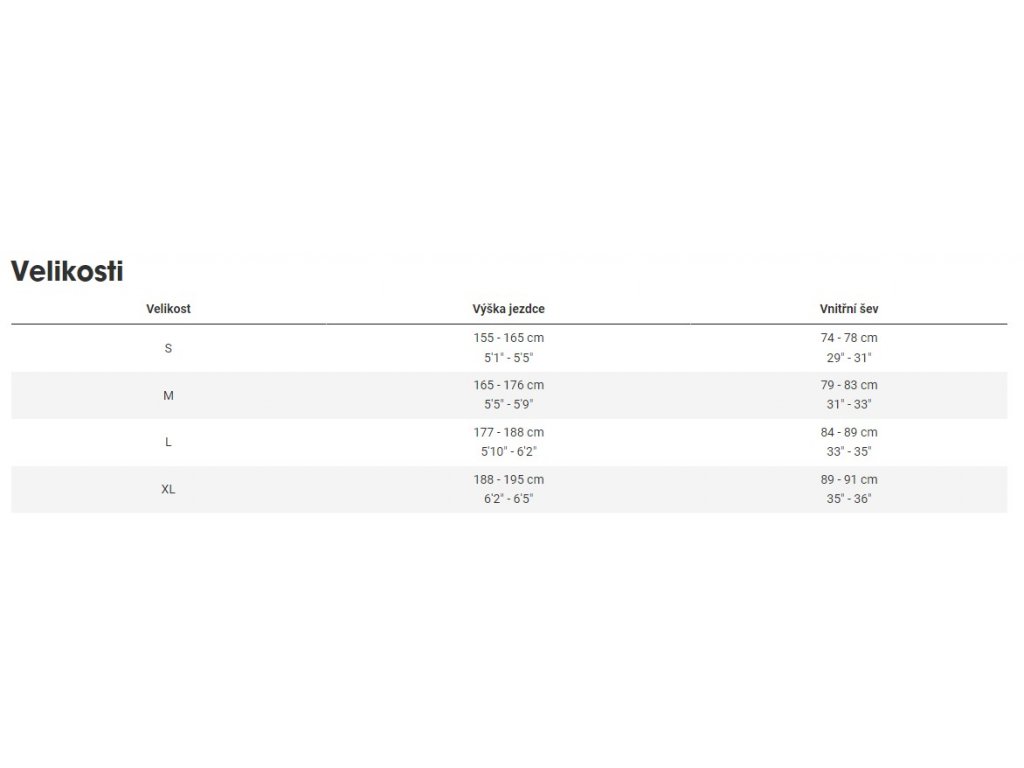1024x768 pixels.
Task: Select the 188 - 195 cm height value
Action: coord(508,479)
